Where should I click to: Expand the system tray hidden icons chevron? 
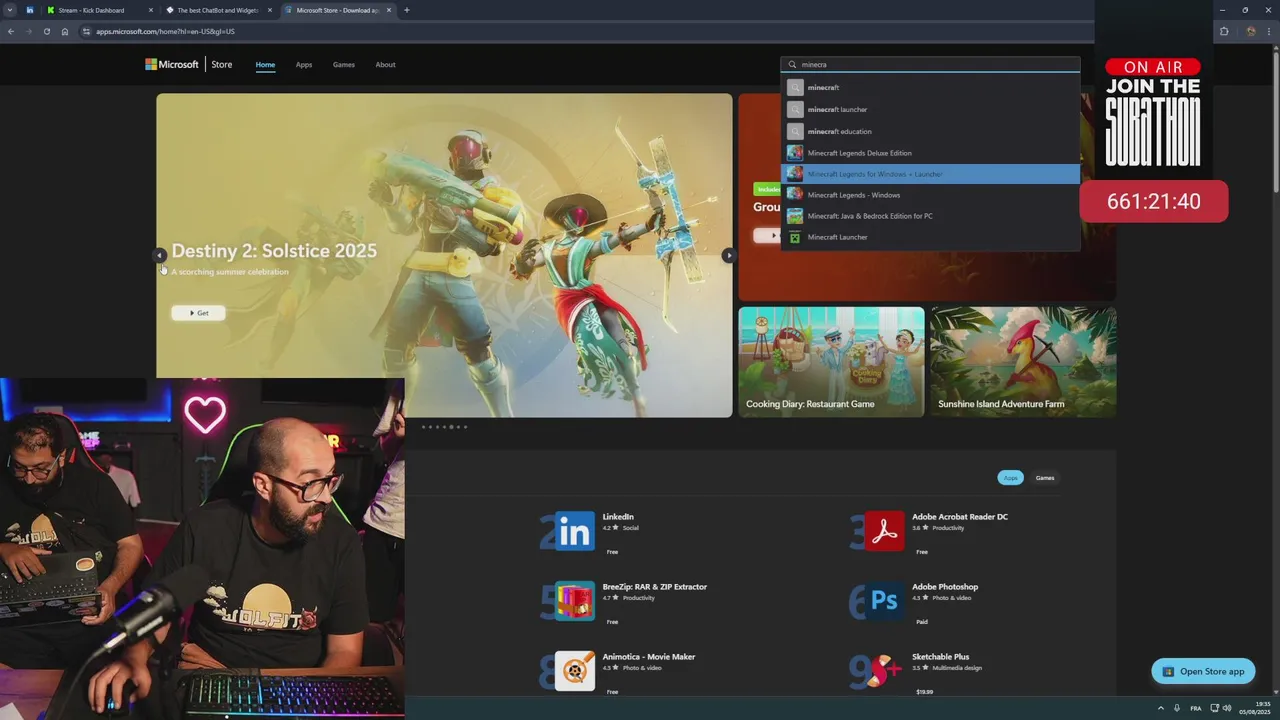click(x=1160, y=708)
